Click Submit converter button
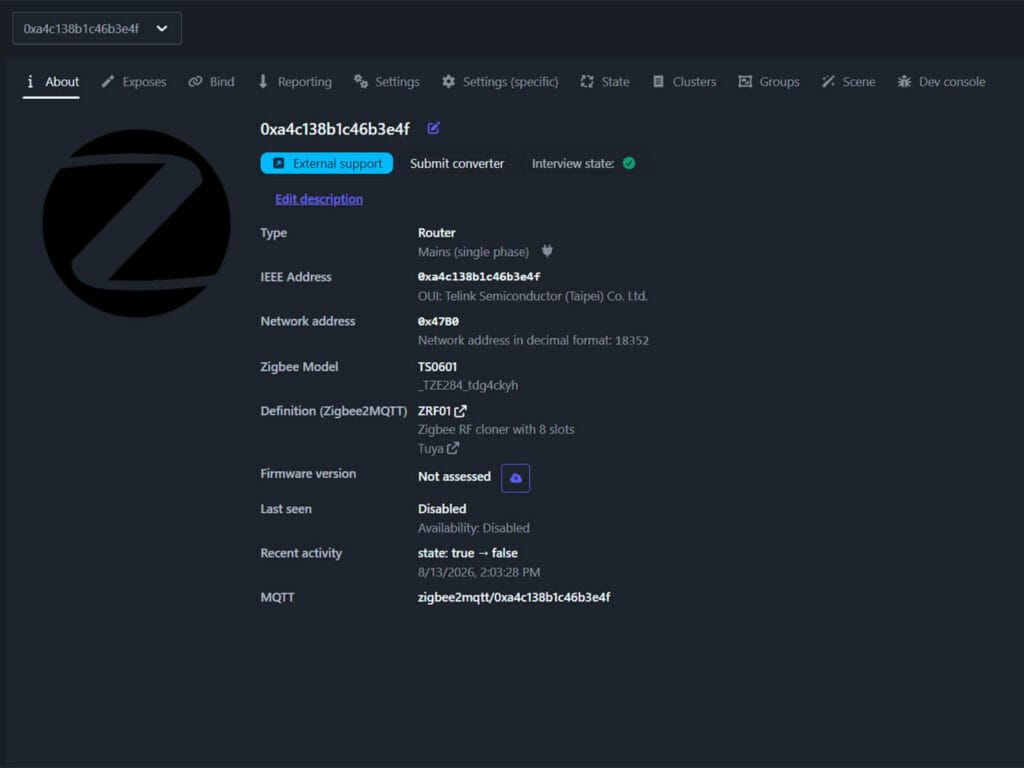 tap(457, 163)
